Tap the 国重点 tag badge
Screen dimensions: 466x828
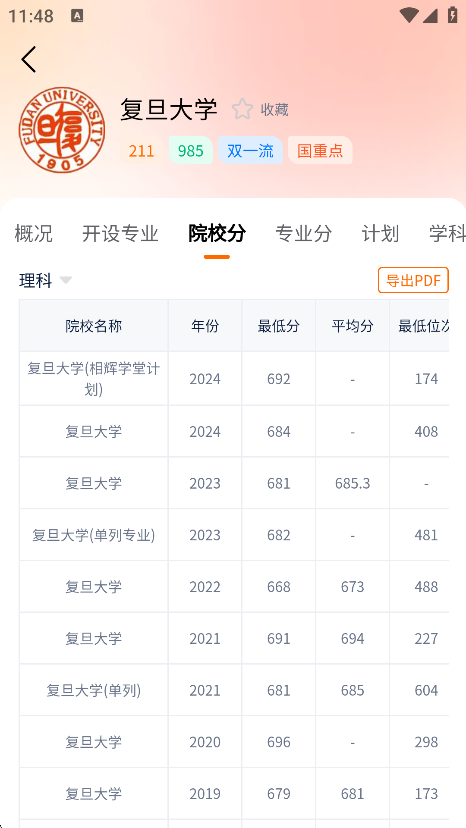(x=320, y=150)
